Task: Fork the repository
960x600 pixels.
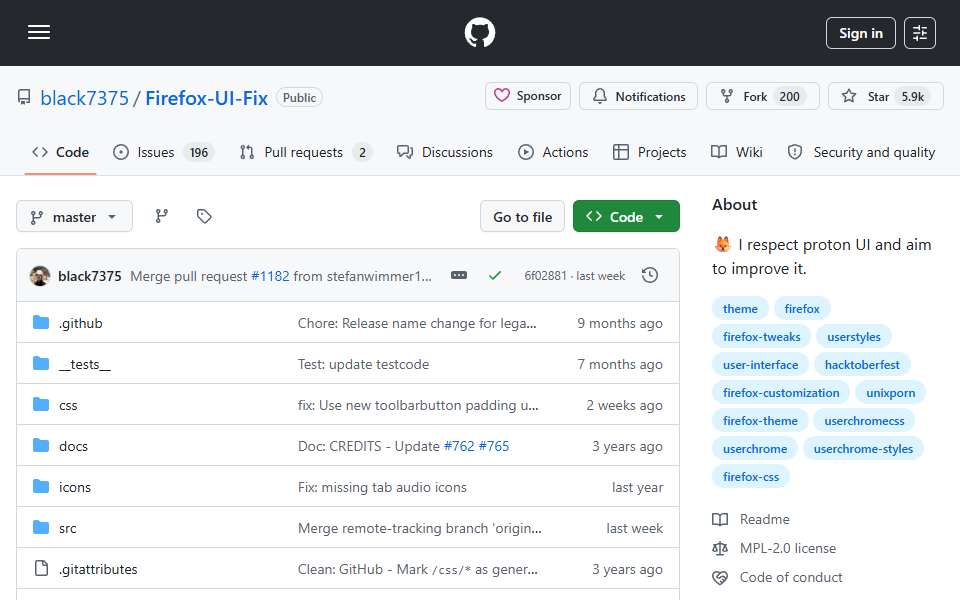Action: pyautogui.click(x=762, y=96)
